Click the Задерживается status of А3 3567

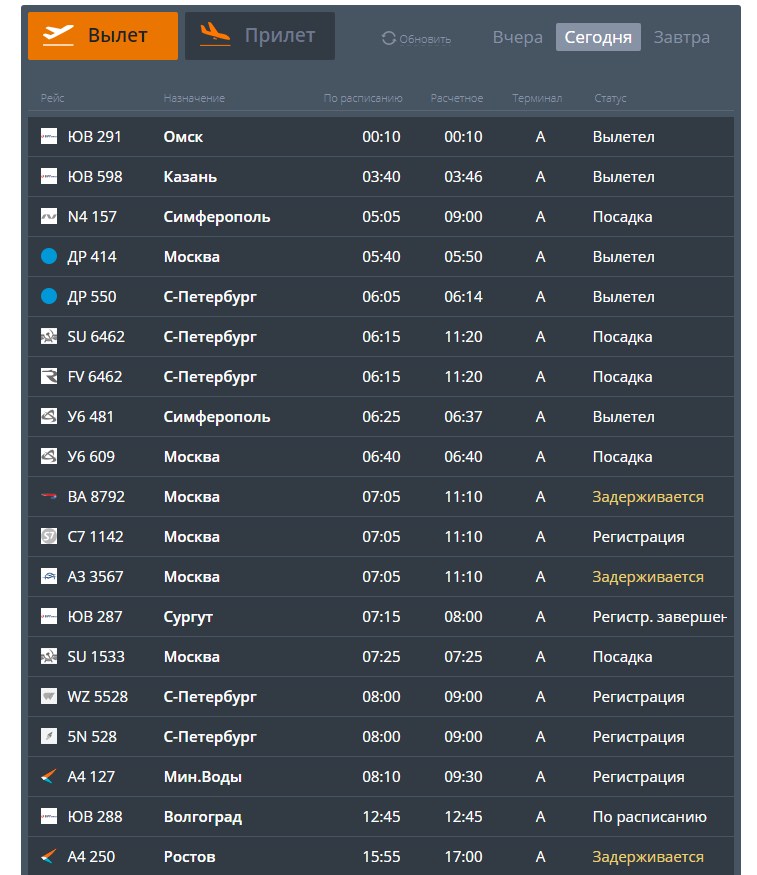coord(648,576)
